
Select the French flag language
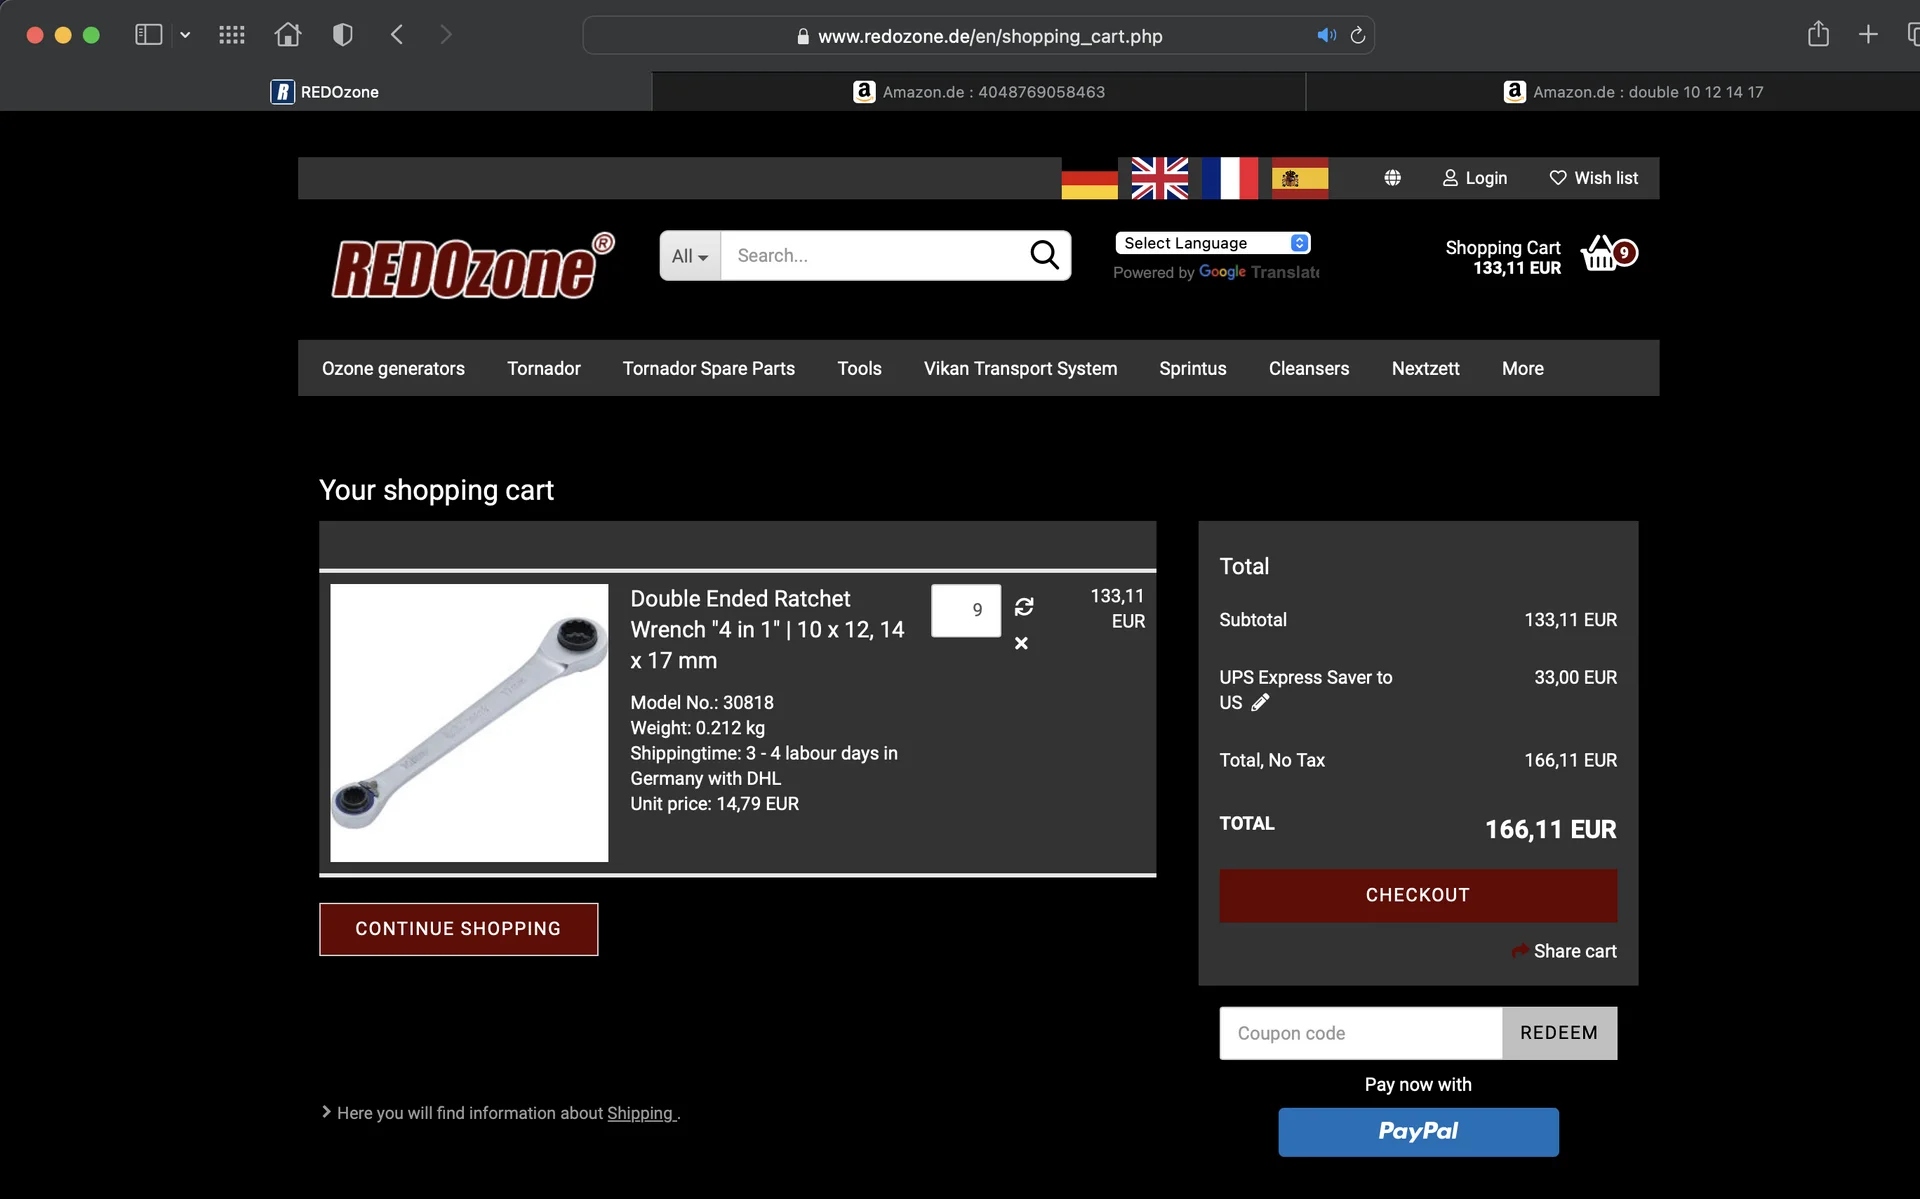[x=1230, y=178]
